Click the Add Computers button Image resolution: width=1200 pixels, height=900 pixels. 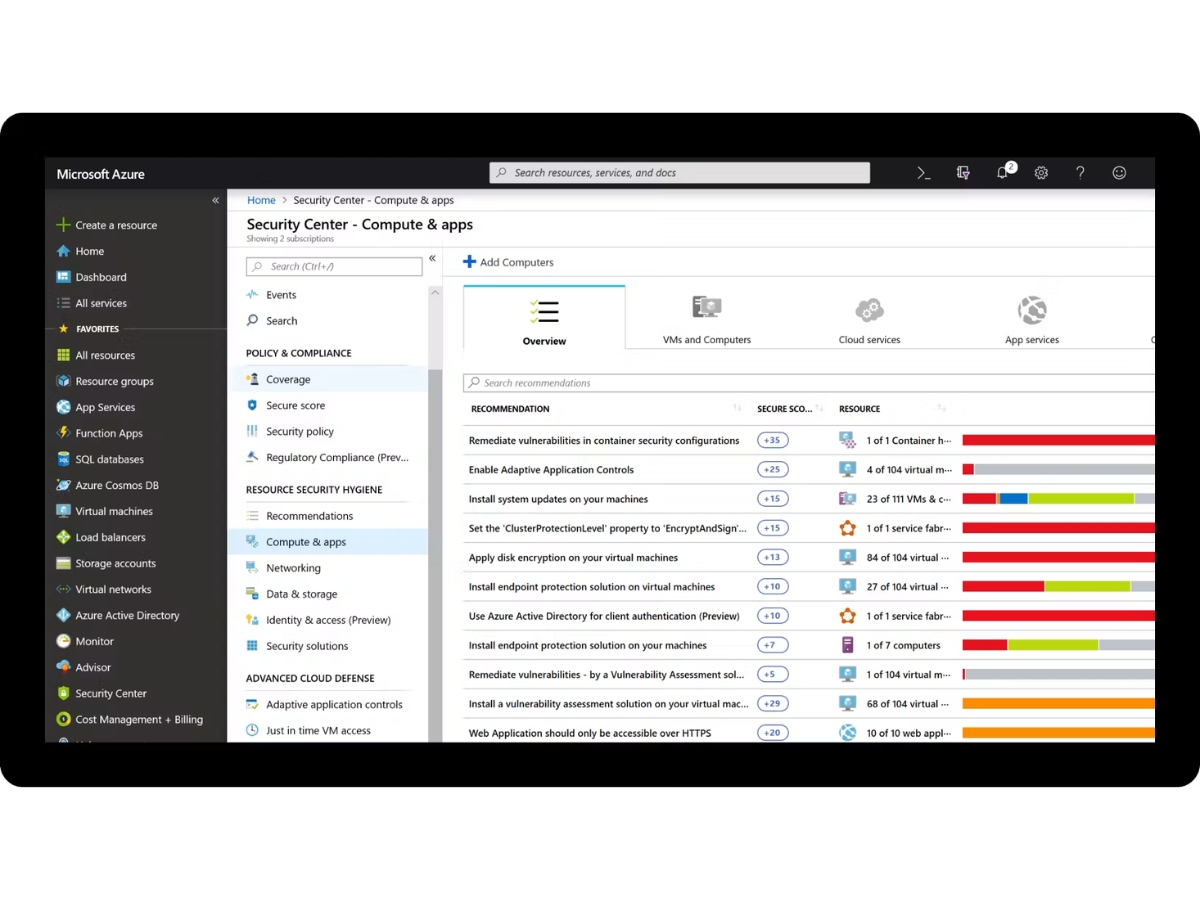coord(508,262)
